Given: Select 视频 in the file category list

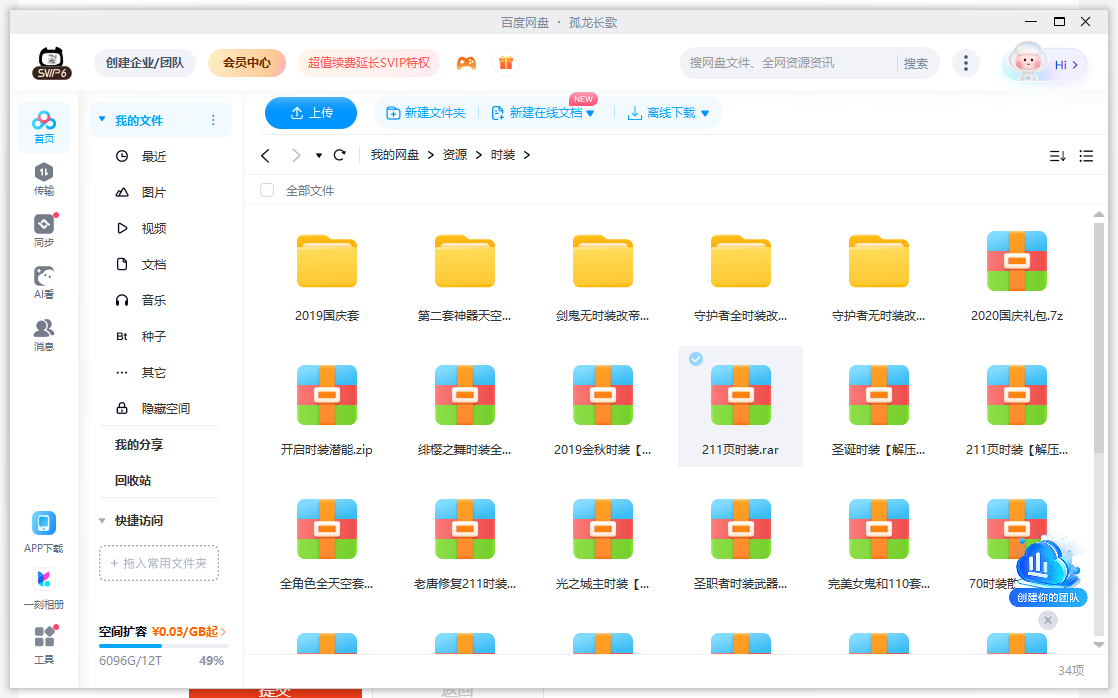Looking at the screenshot, I should tap(154, 229).
